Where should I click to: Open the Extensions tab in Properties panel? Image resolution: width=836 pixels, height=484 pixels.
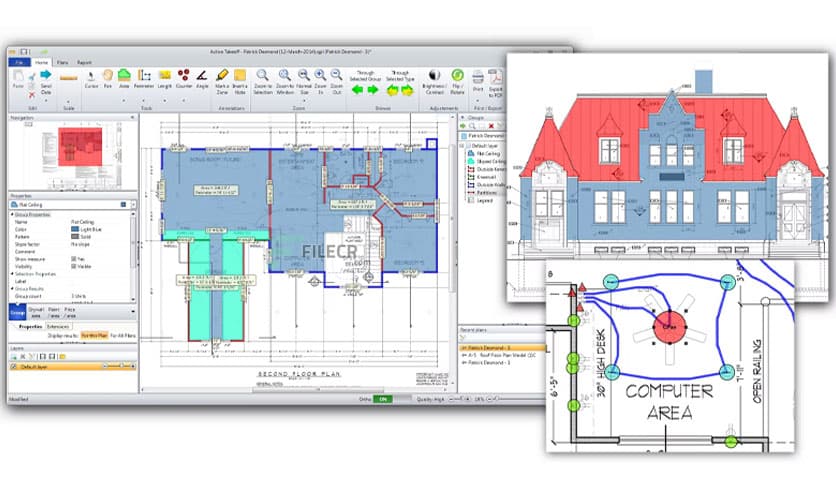[x=58, y=326]
